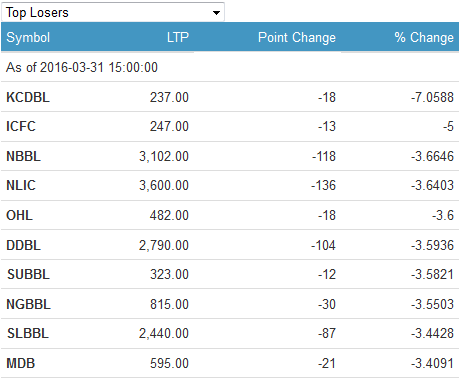Click the % Change column header
The image size is (462, 378).
point(424,37)
